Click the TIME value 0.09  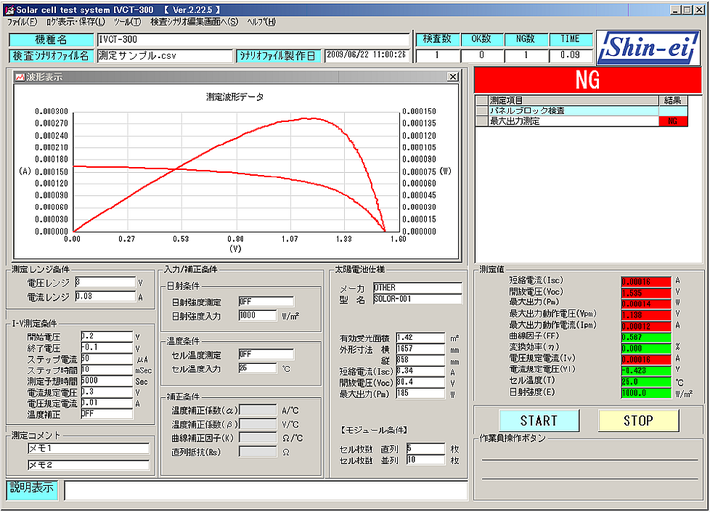point(570,55)
